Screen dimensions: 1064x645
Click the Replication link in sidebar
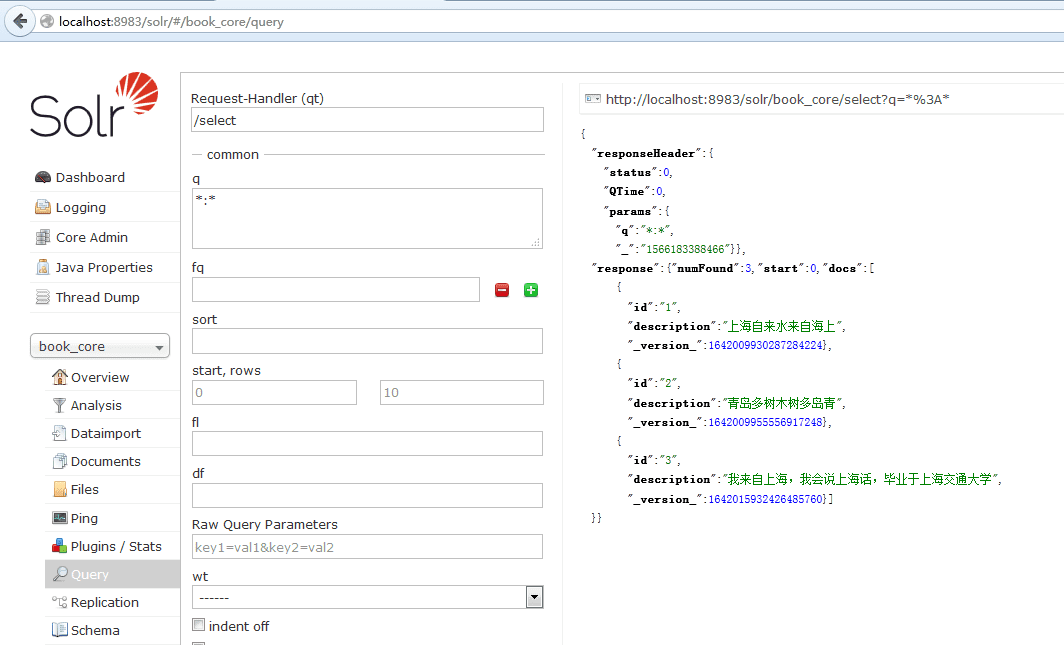(x=104, y=602)
